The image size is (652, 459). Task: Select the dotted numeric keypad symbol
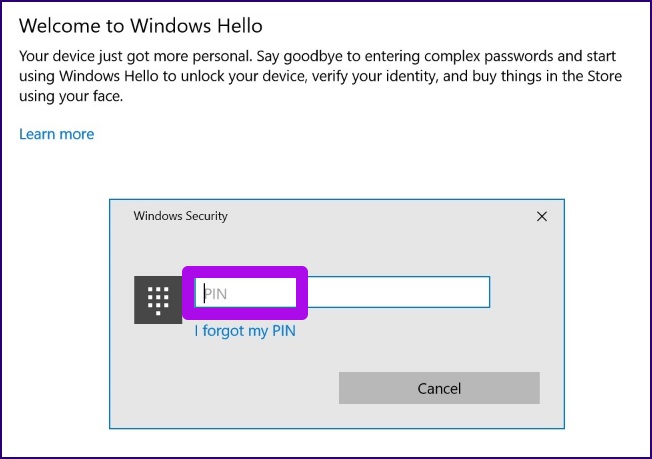(x=157, y=299)
